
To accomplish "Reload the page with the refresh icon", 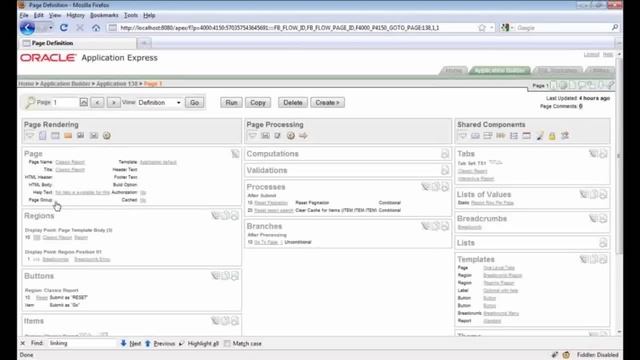I will [x=64, y=28].
